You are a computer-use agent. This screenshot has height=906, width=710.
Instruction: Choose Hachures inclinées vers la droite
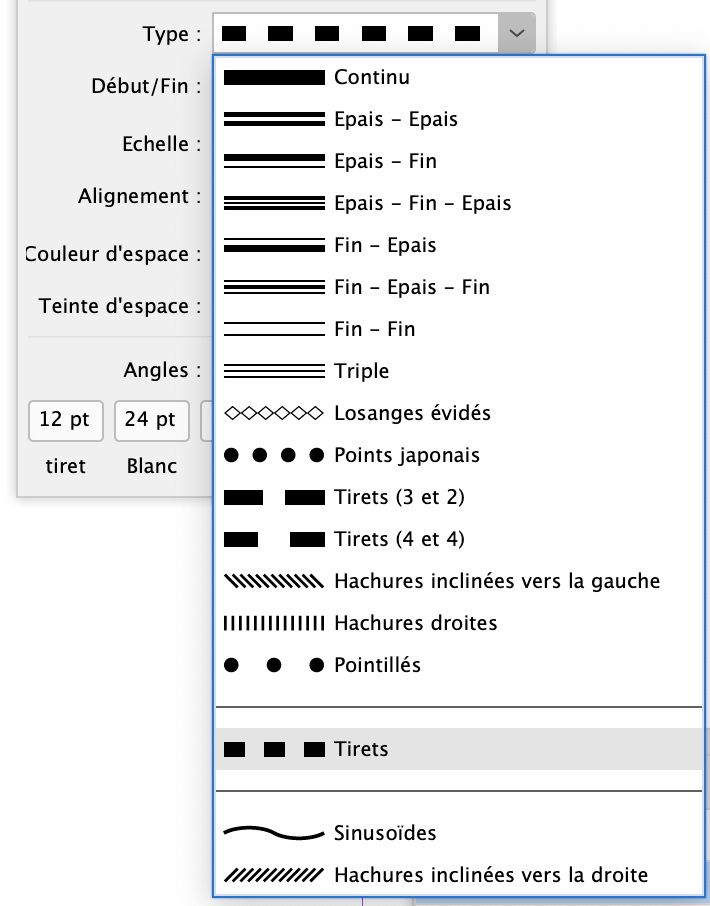point(490,875)
